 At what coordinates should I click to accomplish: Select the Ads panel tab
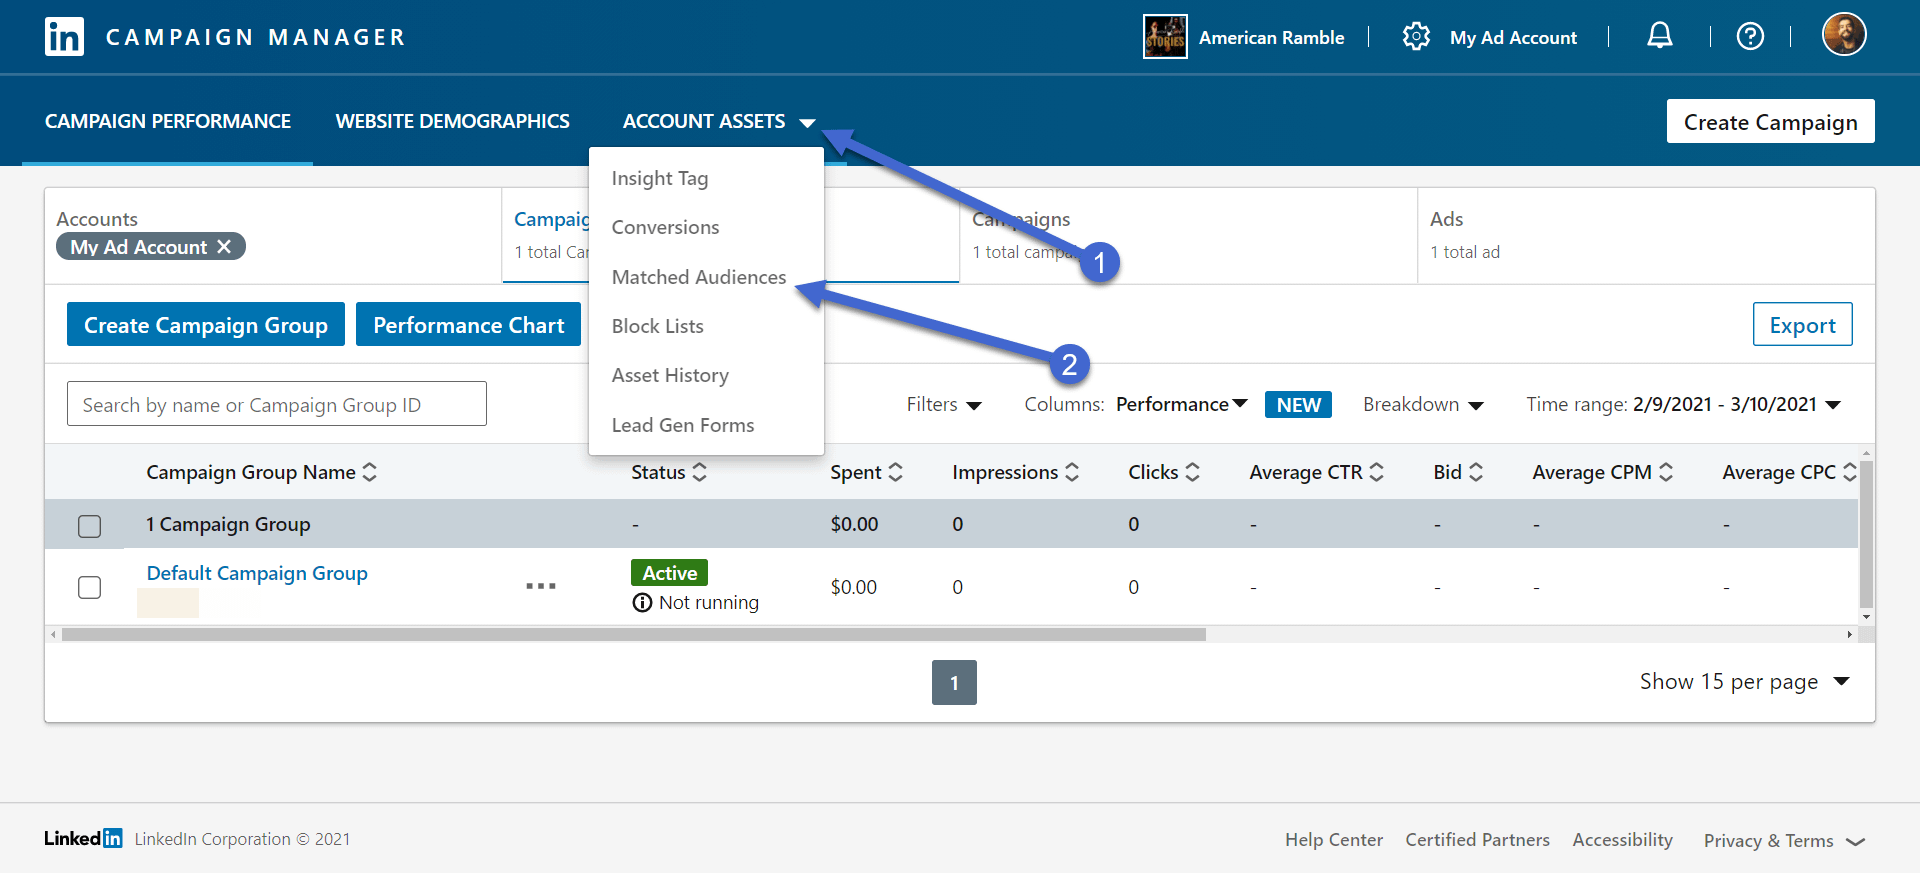click(x=1646, y=235)
